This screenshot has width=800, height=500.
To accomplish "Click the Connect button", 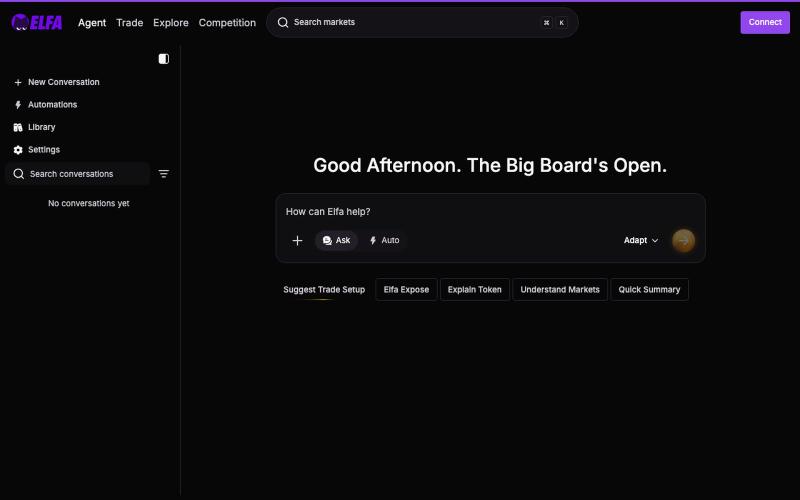I will coord(765,22).
